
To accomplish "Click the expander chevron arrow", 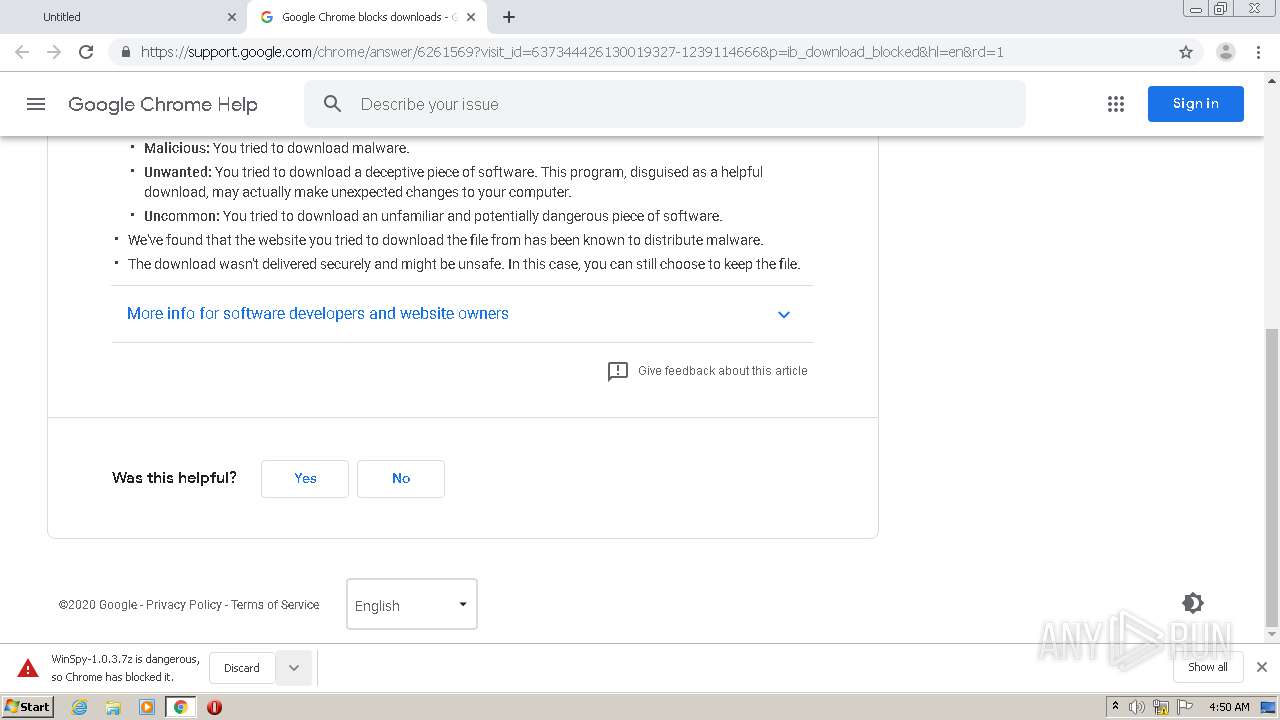I will (784, 315).
